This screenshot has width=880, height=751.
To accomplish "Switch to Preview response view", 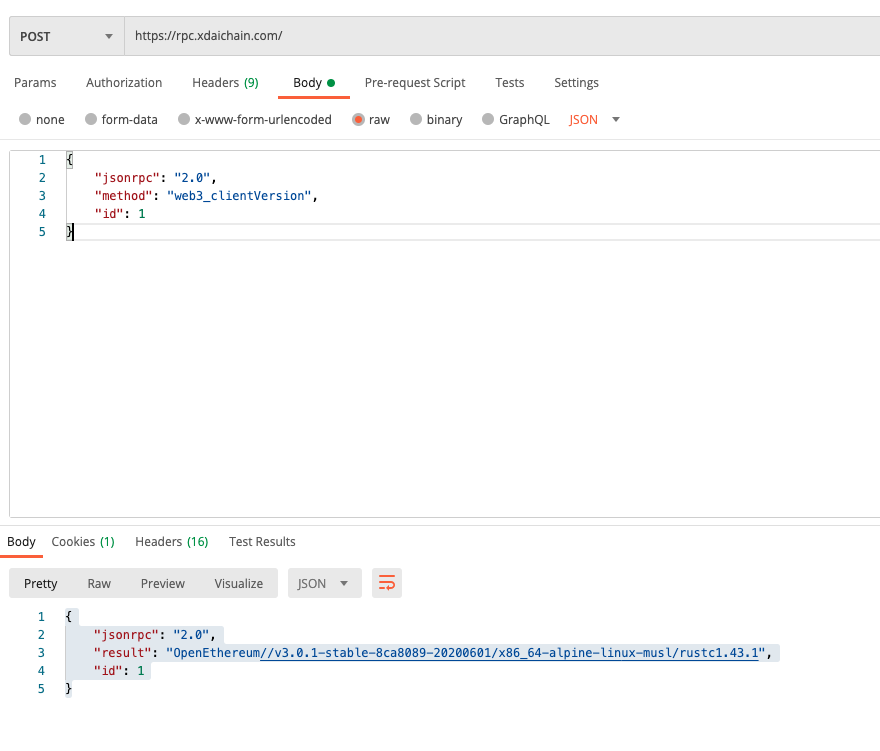I will pyautogui.click(x=163, y=583).
